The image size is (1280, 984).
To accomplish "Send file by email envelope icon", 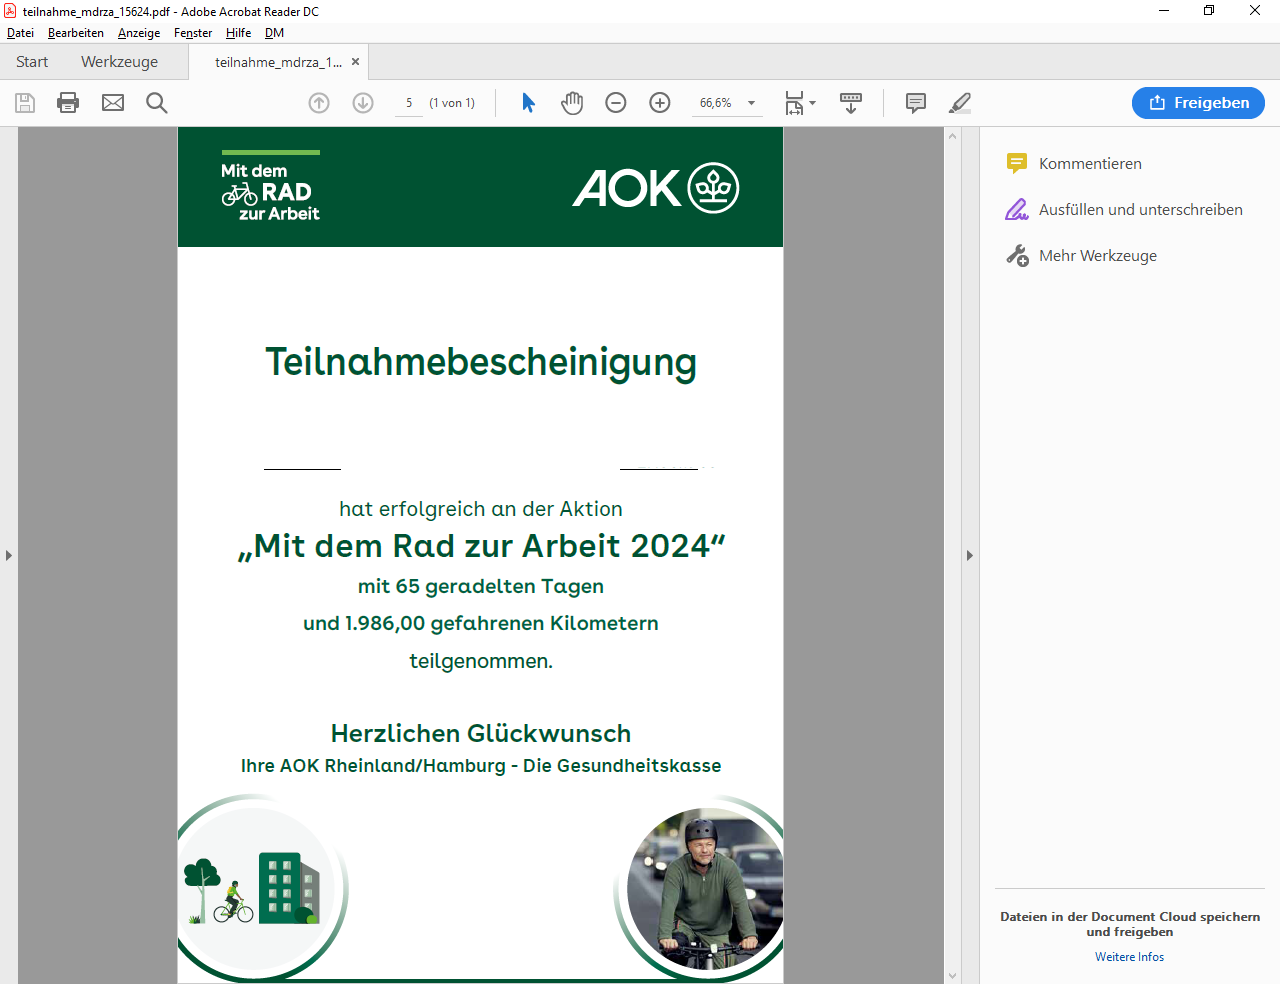I will (x=113, y=103).
